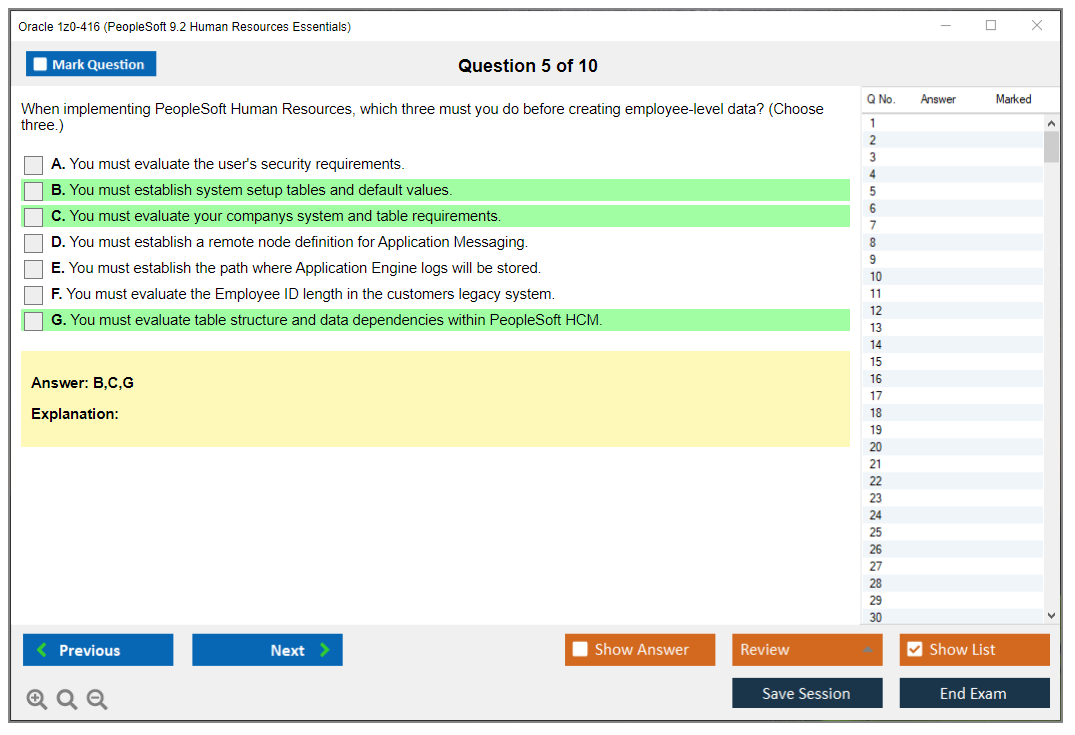1075x735 pixels.
Task: Select the zoom out magnifier icon
Action: click(x=96, y=699)
